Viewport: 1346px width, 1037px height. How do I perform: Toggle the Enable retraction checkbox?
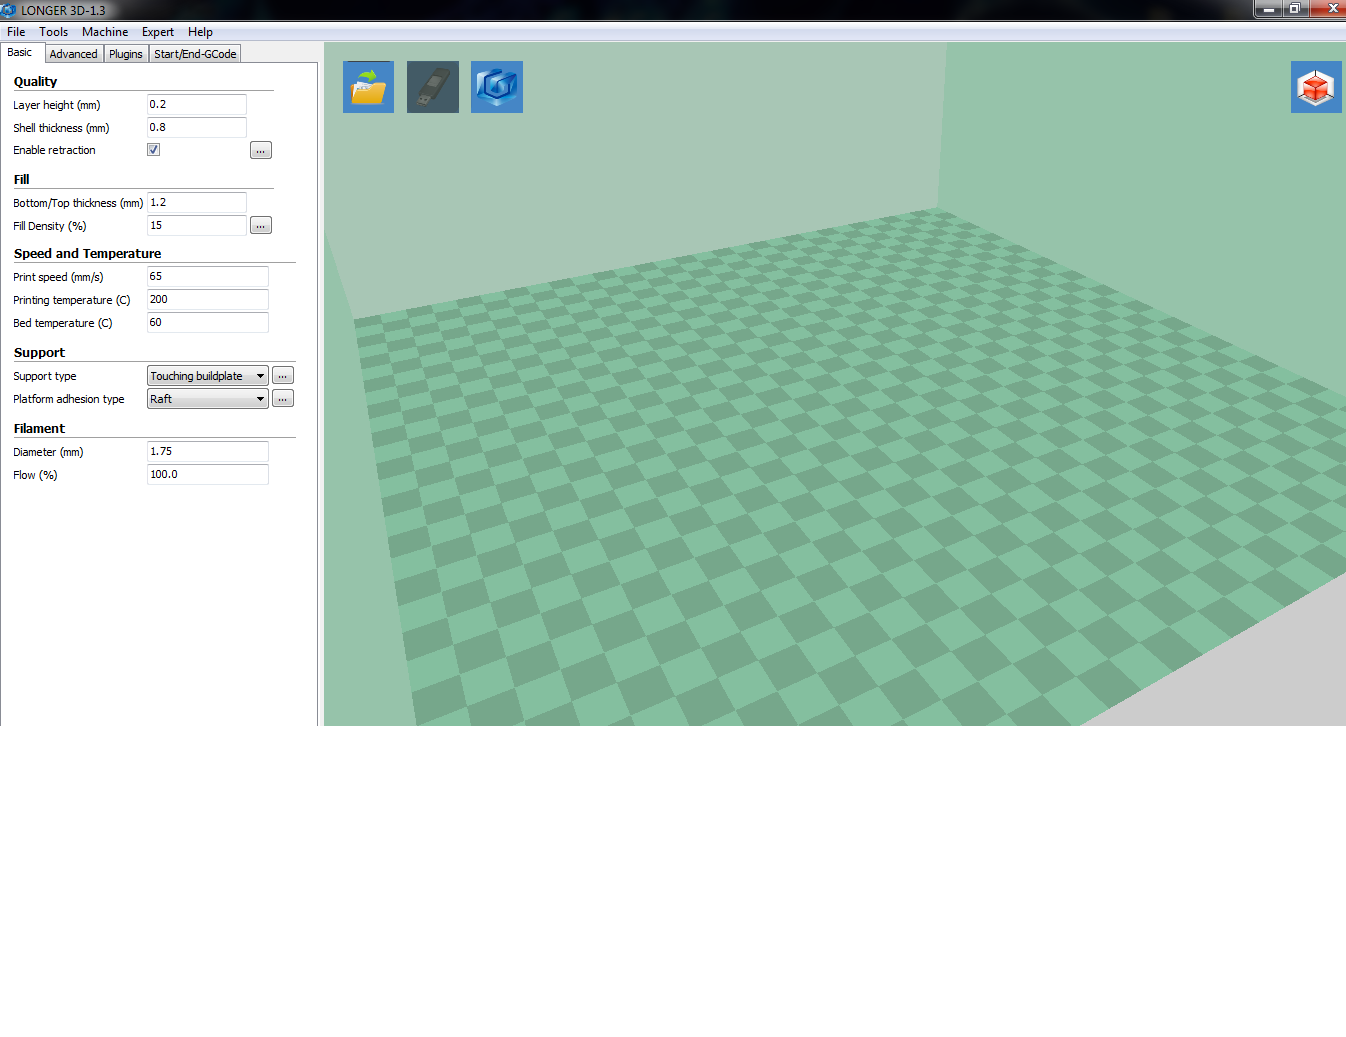tap(153, 150)
